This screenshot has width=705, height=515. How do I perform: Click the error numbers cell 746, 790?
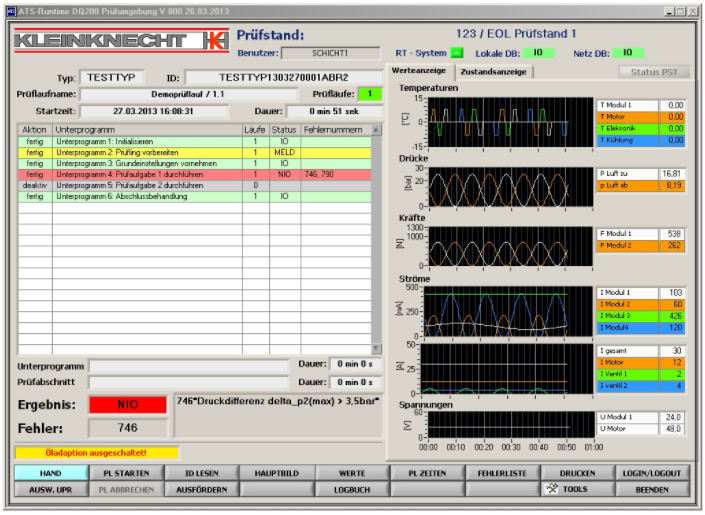pos(336,175)
